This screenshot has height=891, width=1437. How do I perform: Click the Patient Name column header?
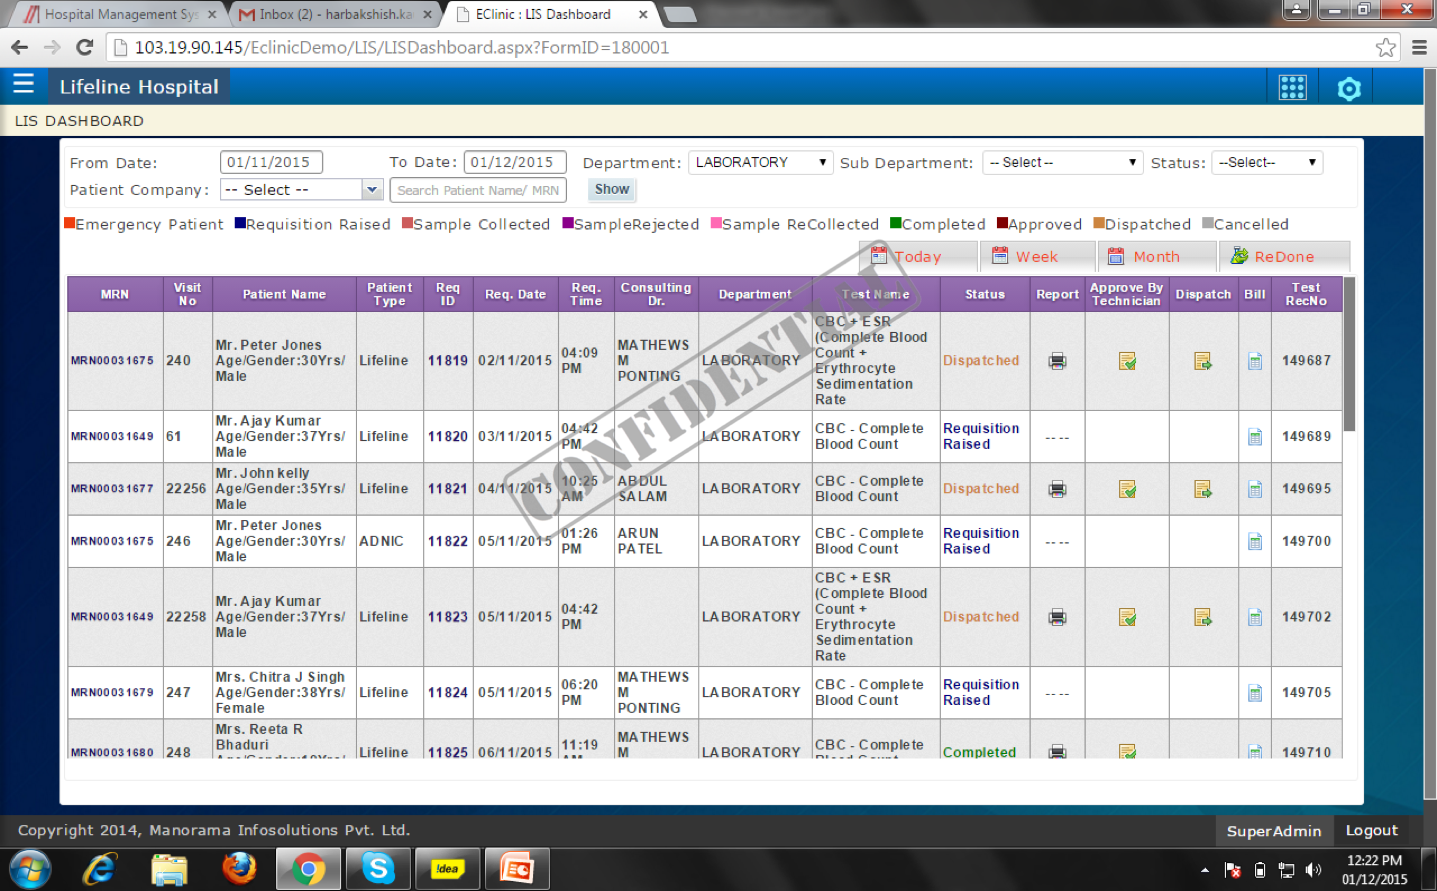pyautogui.click(x=284, y=294)
